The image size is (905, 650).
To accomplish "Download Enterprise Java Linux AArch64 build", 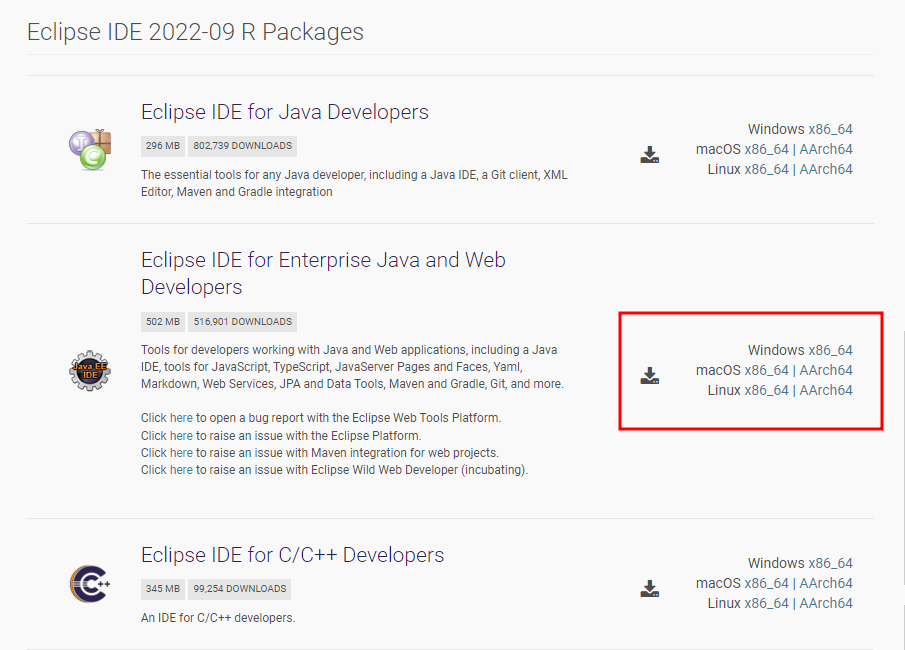I will (x=826, y=390).
